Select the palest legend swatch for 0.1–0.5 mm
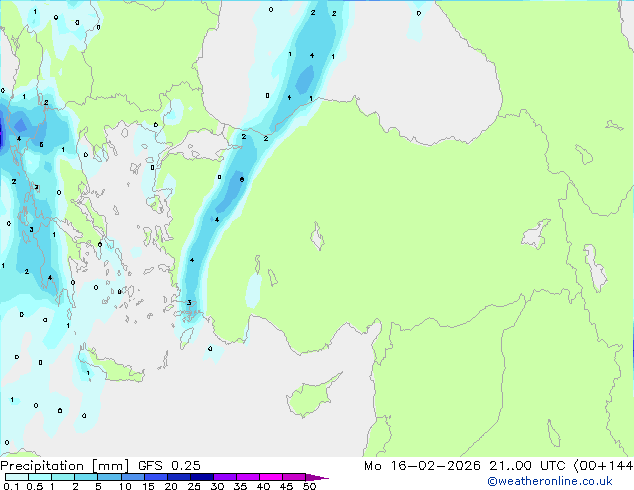Screen dimensions: 634x490 (x=17, y=477)
